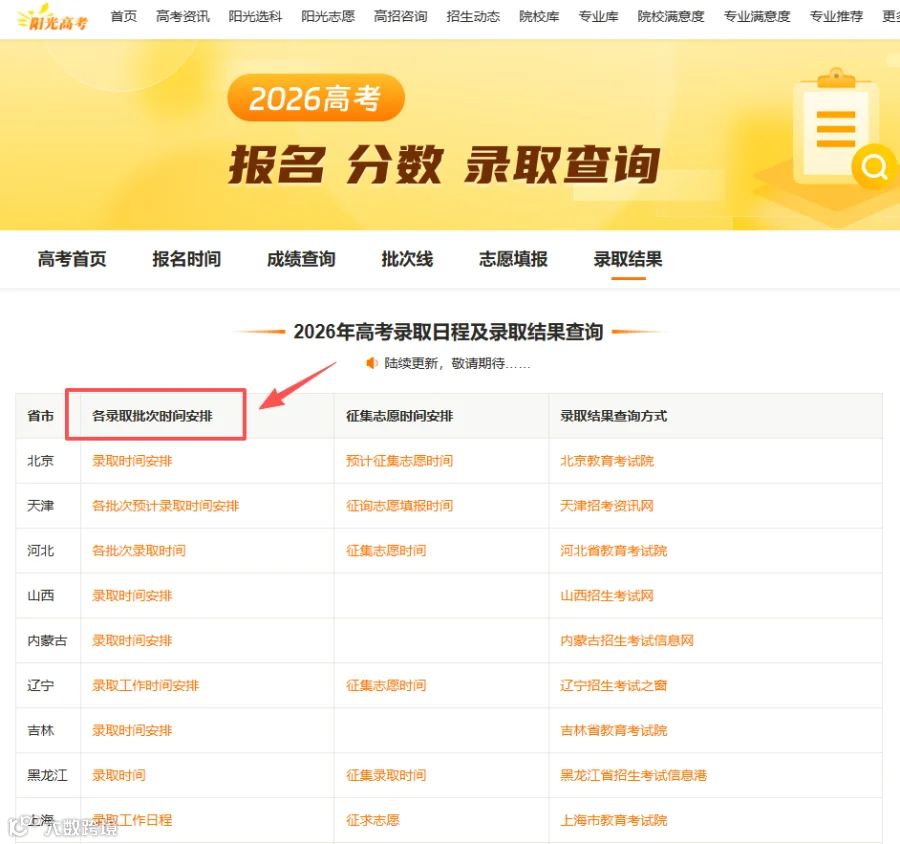Open 黑龙江 征集录取时间 link
The height and width of the screenshot is (844, 900).
(386, 775)
